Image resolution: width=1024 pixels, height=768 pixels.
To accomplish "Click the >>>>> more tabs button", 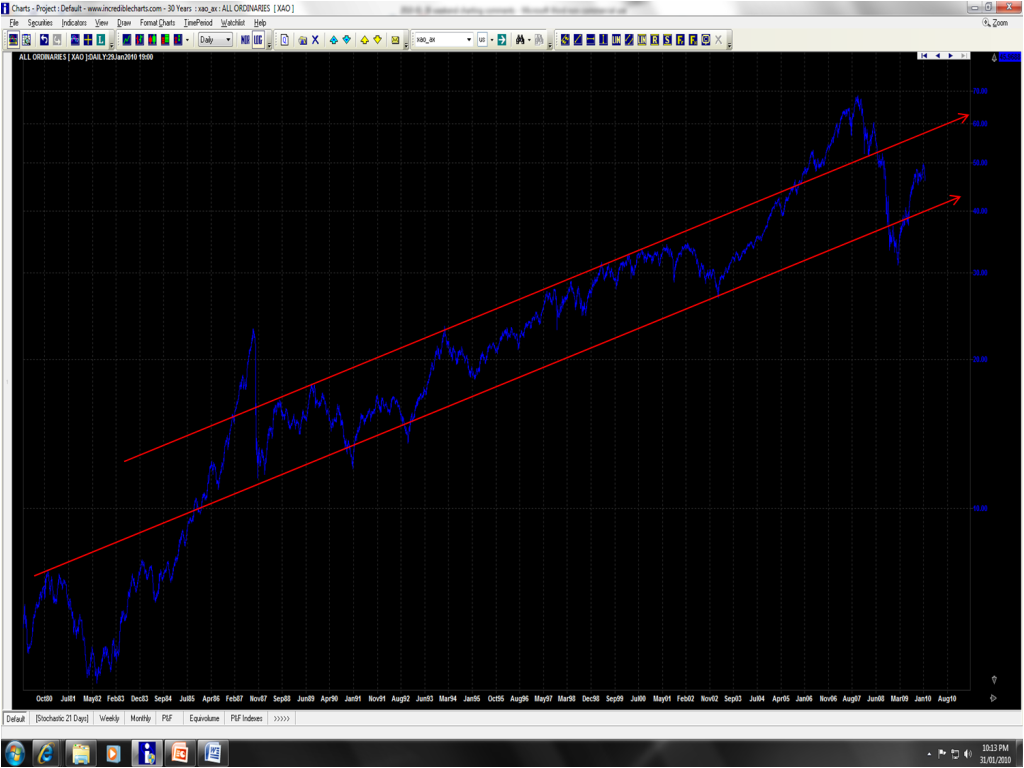I will pyautogui.click(x=281, y=718).
